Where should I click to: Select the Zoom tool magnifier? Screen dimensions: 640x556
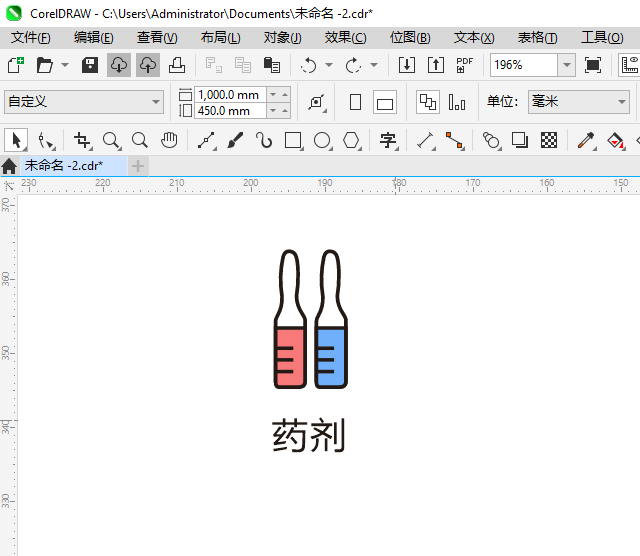(111, 141)
